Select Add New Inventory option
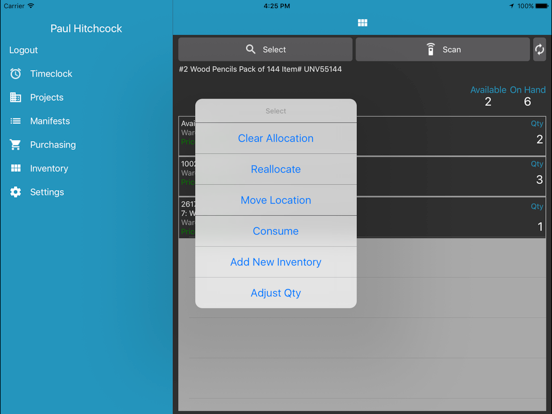The image size is (552, 414). pos(276,262)
